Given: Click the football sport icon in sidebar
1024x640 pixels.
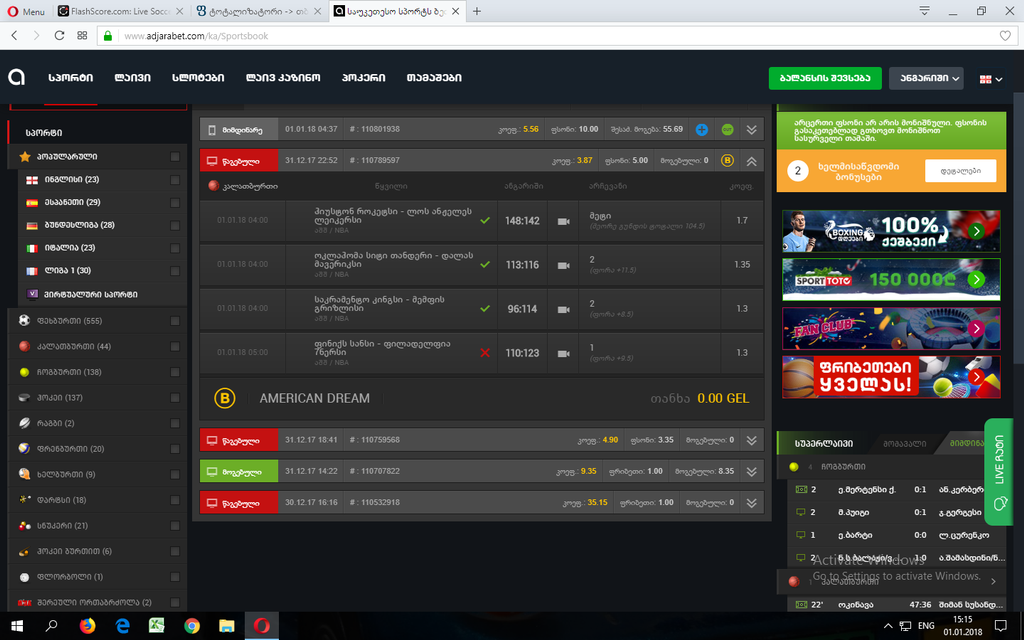Looking at the screenshot, I should point(24,321).
